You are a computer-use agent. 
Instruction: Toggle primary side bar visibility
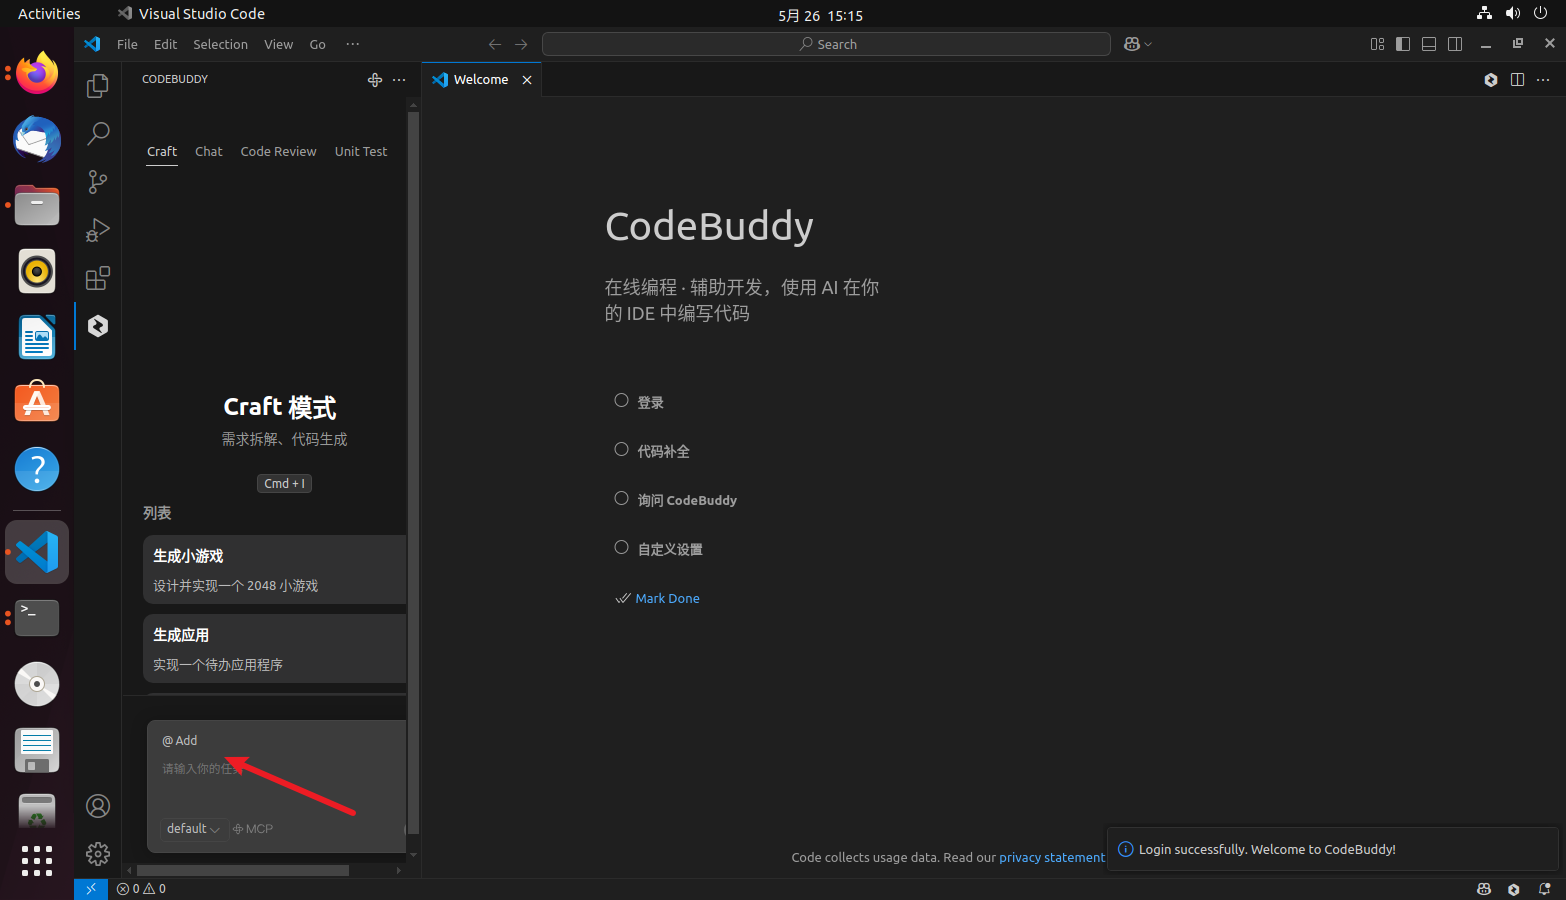tap(1403, 44)
